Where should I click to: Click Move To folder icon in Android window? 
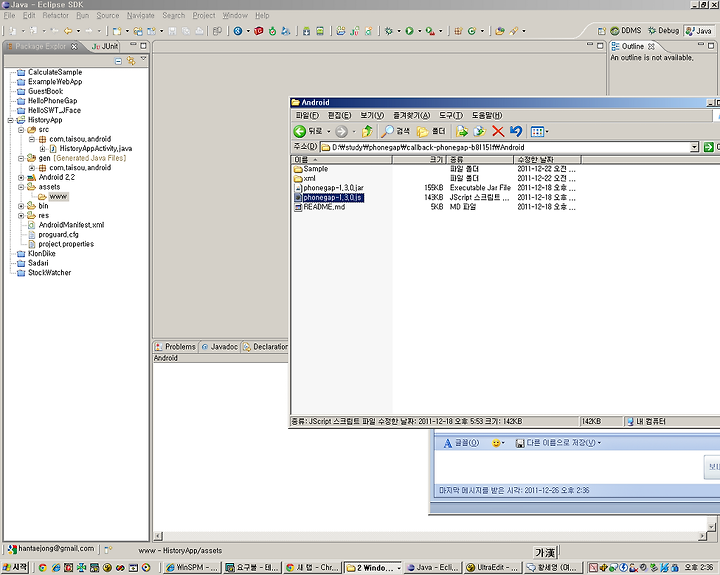pos(461,131)
